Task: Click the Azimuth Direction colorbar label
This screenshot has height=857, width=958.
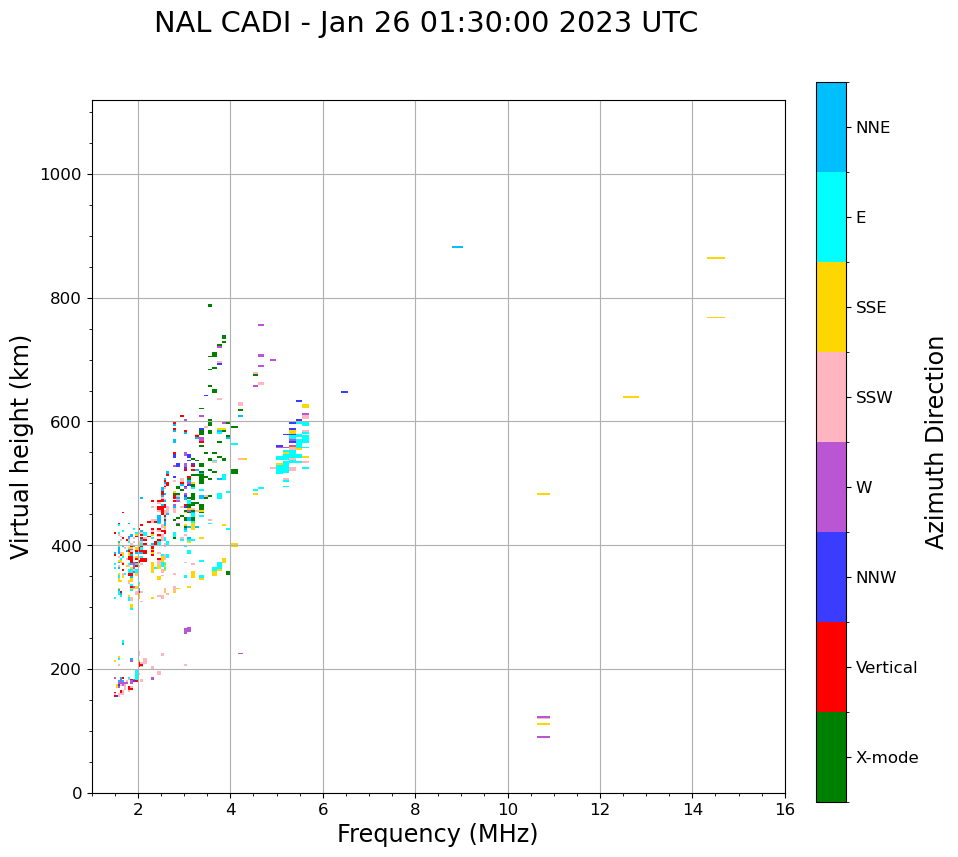Action: point(935,442)
